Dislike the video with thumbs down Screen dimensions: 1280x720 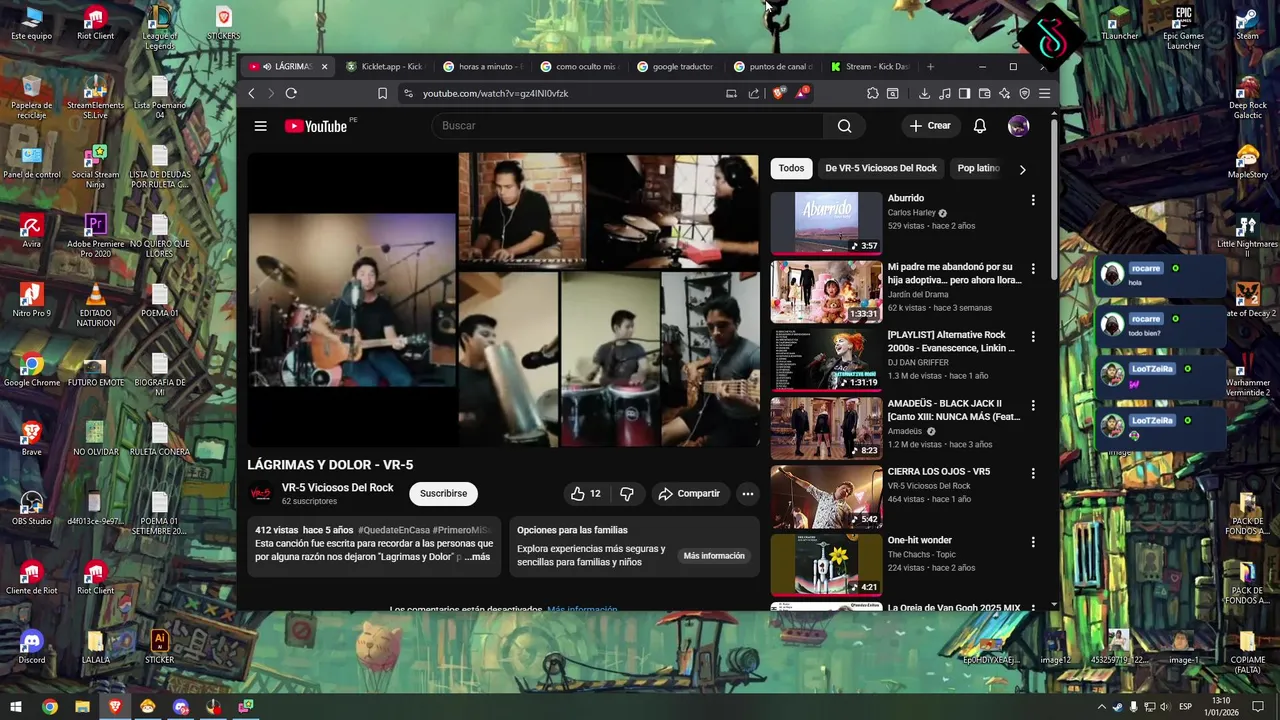click(627, 493)
